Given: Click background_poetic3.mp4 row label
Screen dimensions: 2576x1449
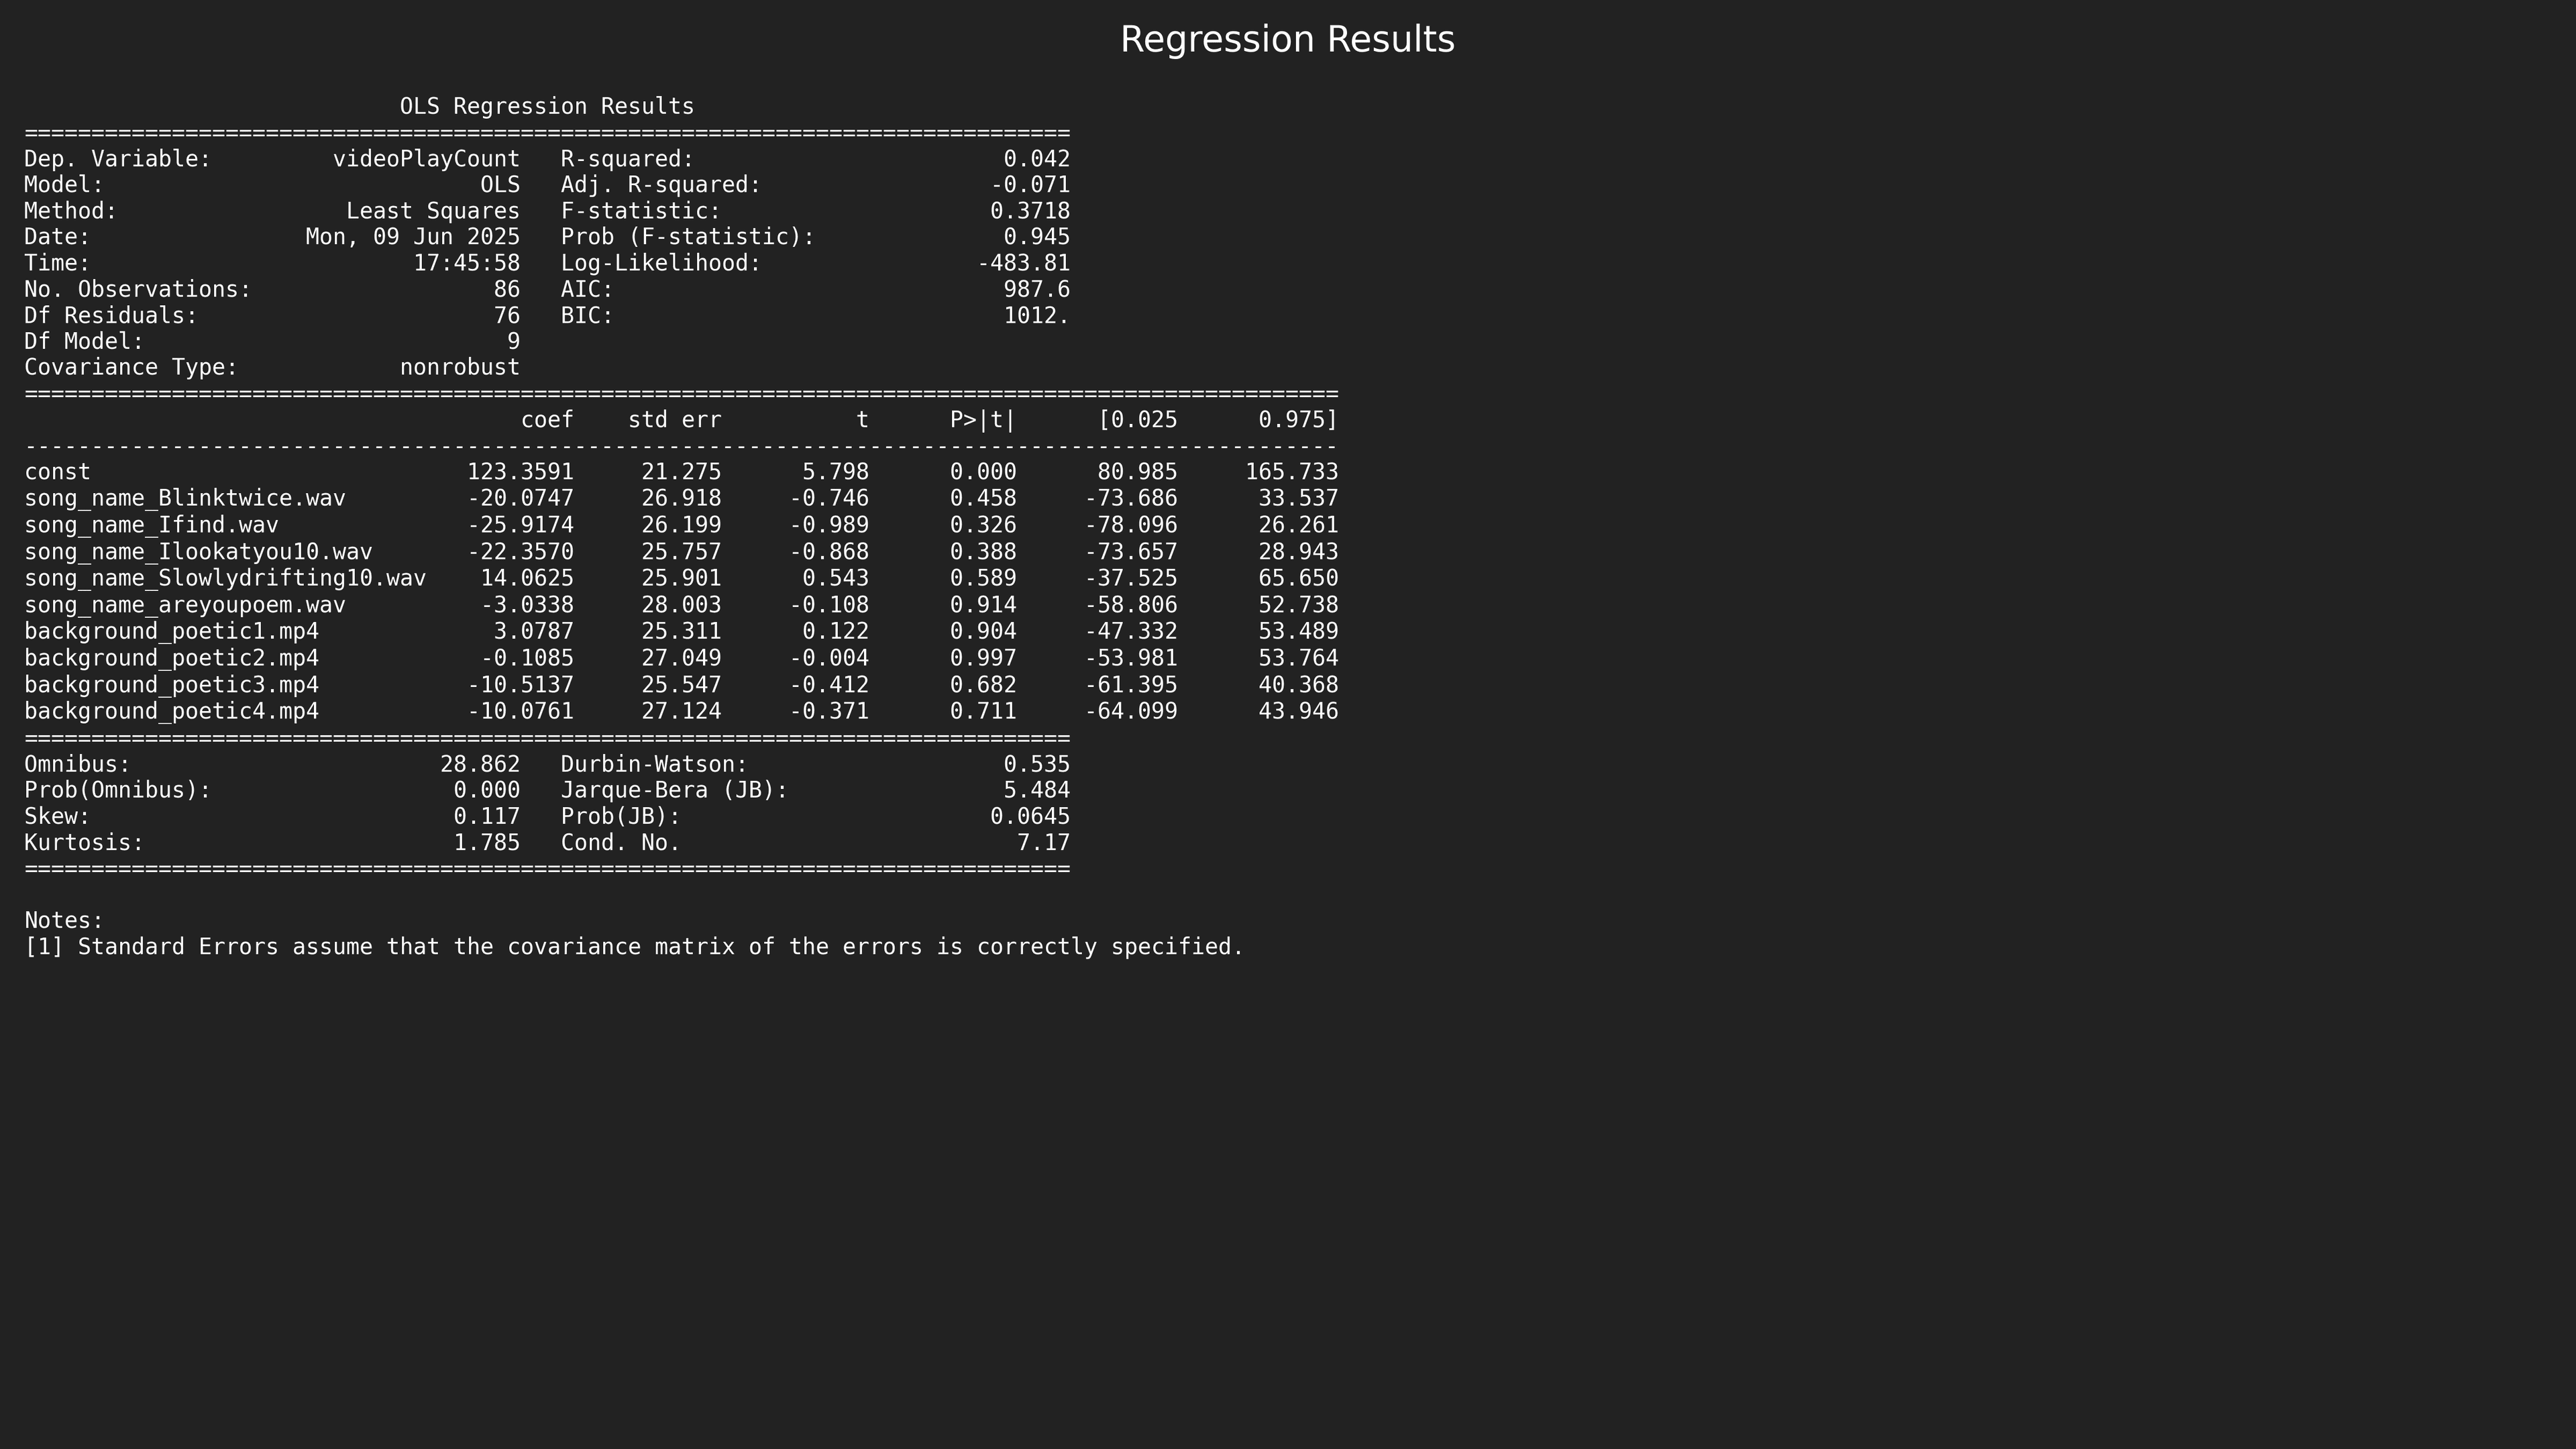Looking at the screenshot, I should coord(171,685).
